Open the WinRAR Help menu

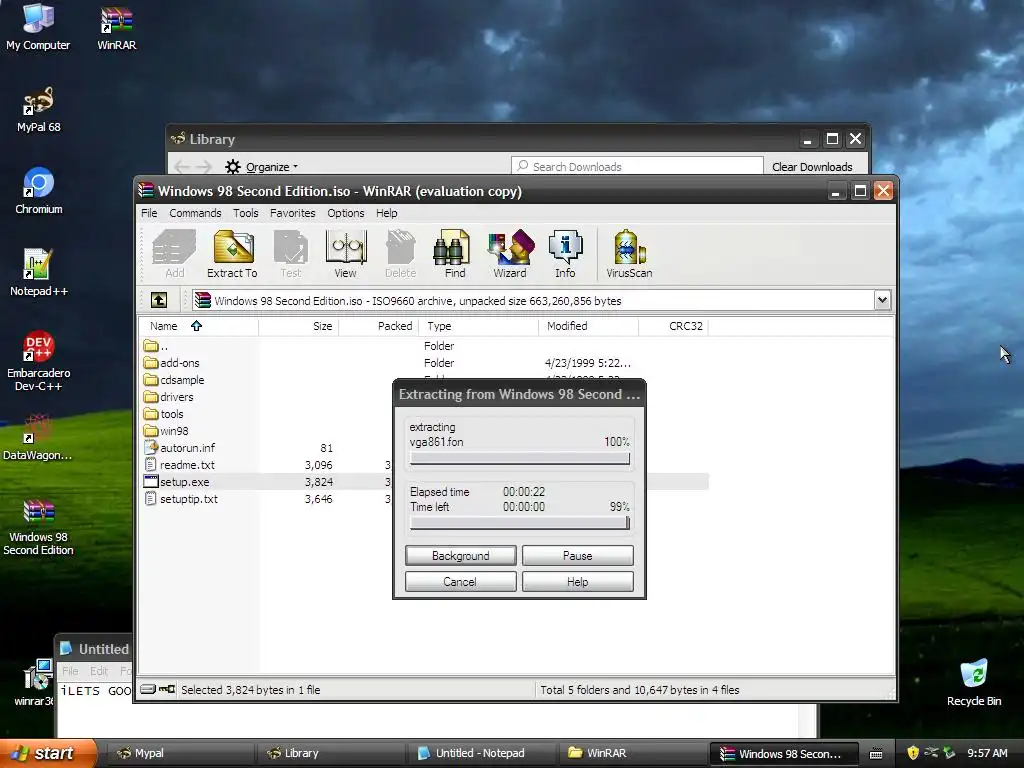pyautogui.click(x=387, y=213)
